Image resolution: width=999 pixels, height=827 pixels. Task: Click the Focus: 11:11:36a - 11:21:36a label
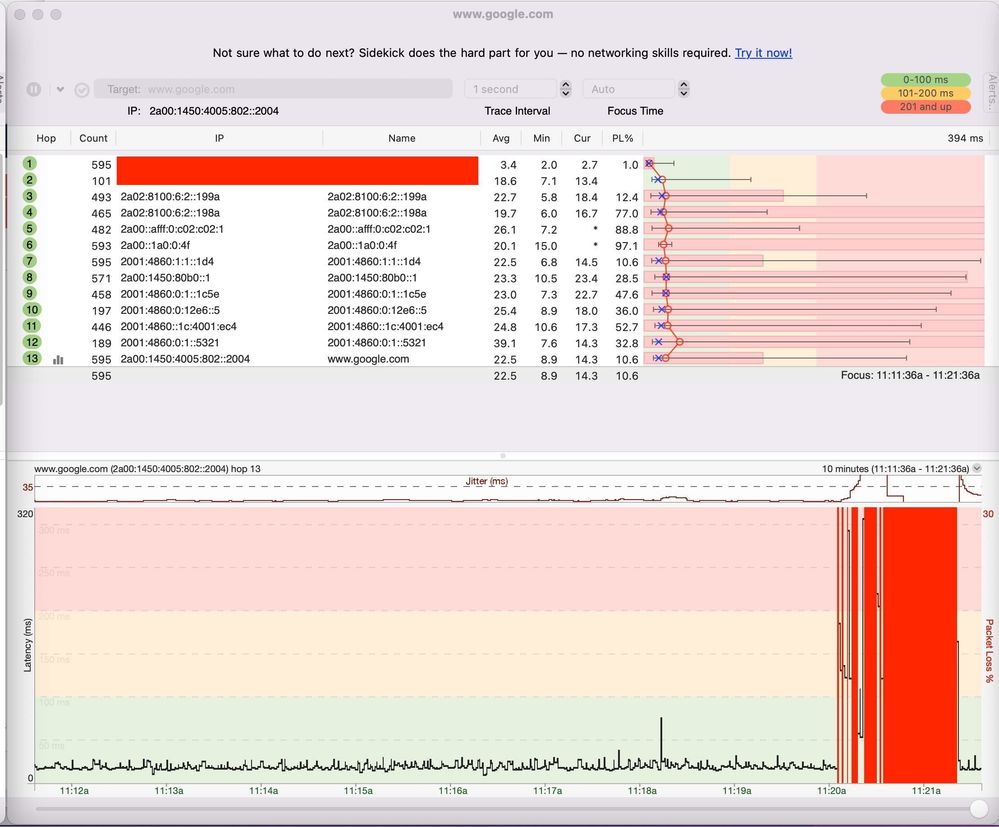tap(910, 375)
